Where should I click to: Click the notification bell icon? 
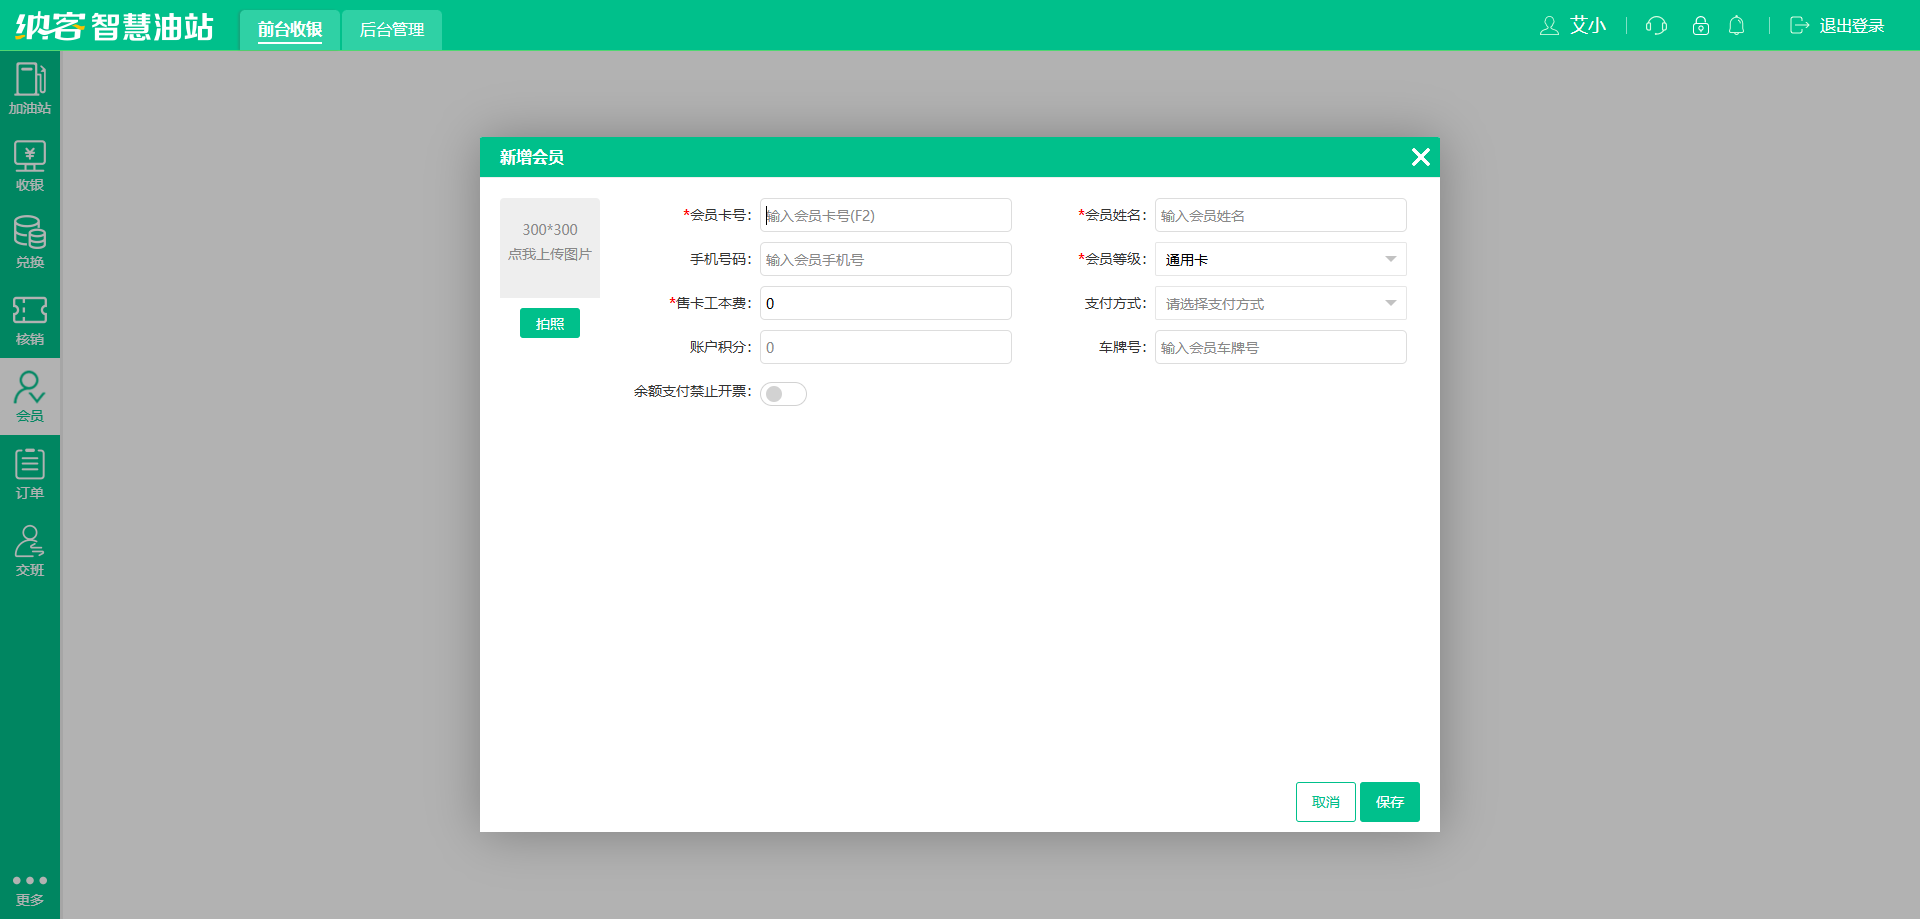[x=1737, y=25]
